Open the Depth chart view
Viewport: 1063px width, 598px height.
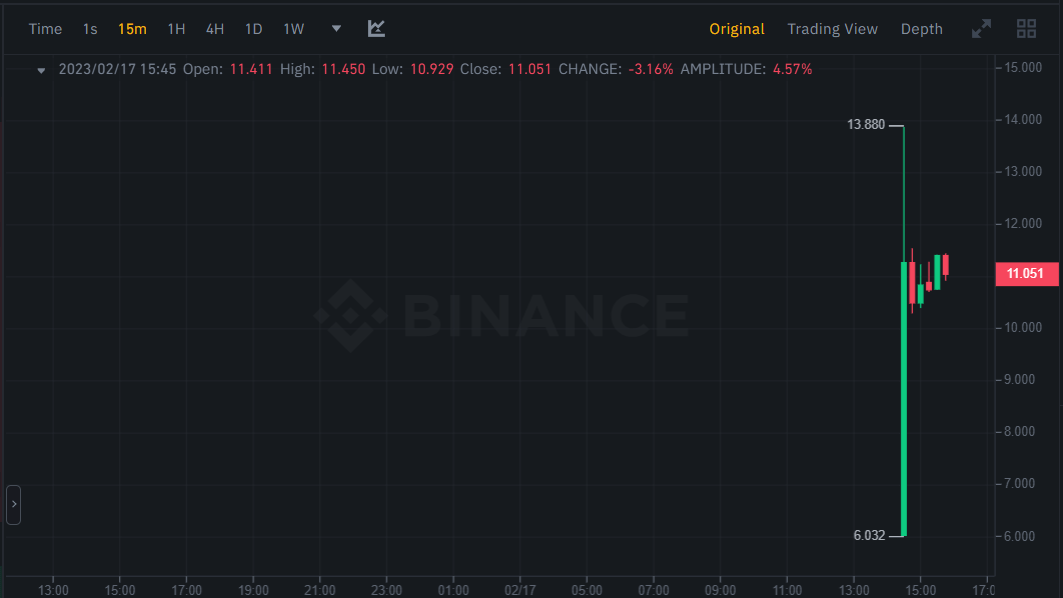point(921,29)
